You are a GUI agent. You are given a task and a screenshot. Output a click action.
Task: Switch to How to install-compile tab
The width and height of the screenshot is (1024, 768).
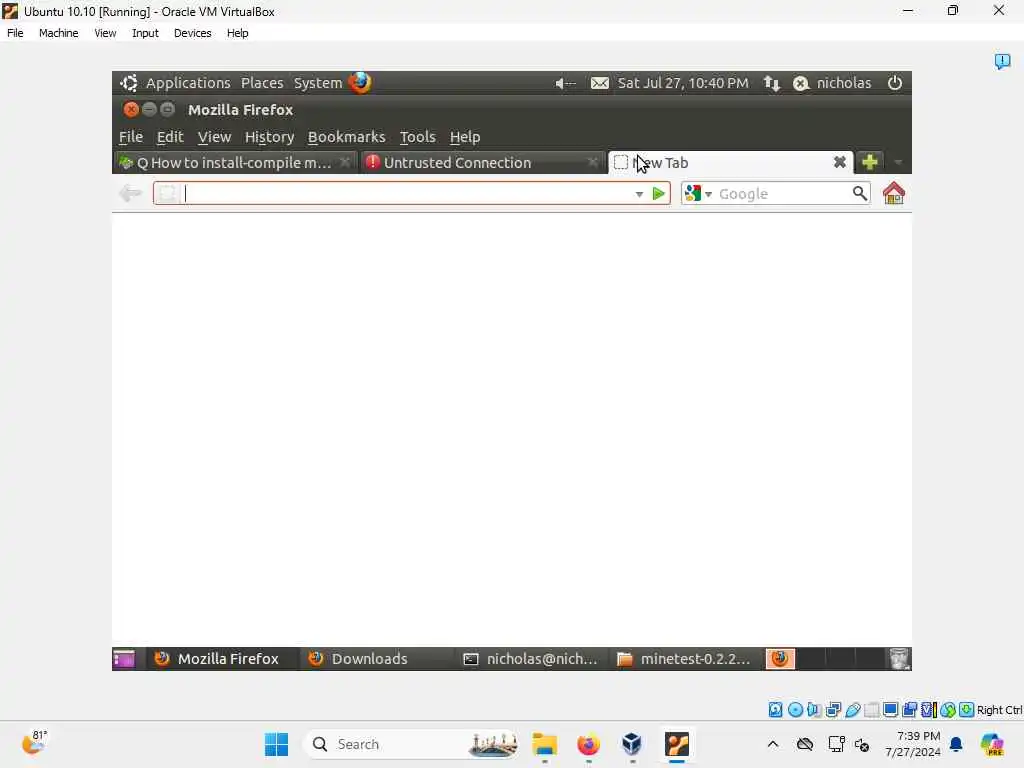coord(235,162)
